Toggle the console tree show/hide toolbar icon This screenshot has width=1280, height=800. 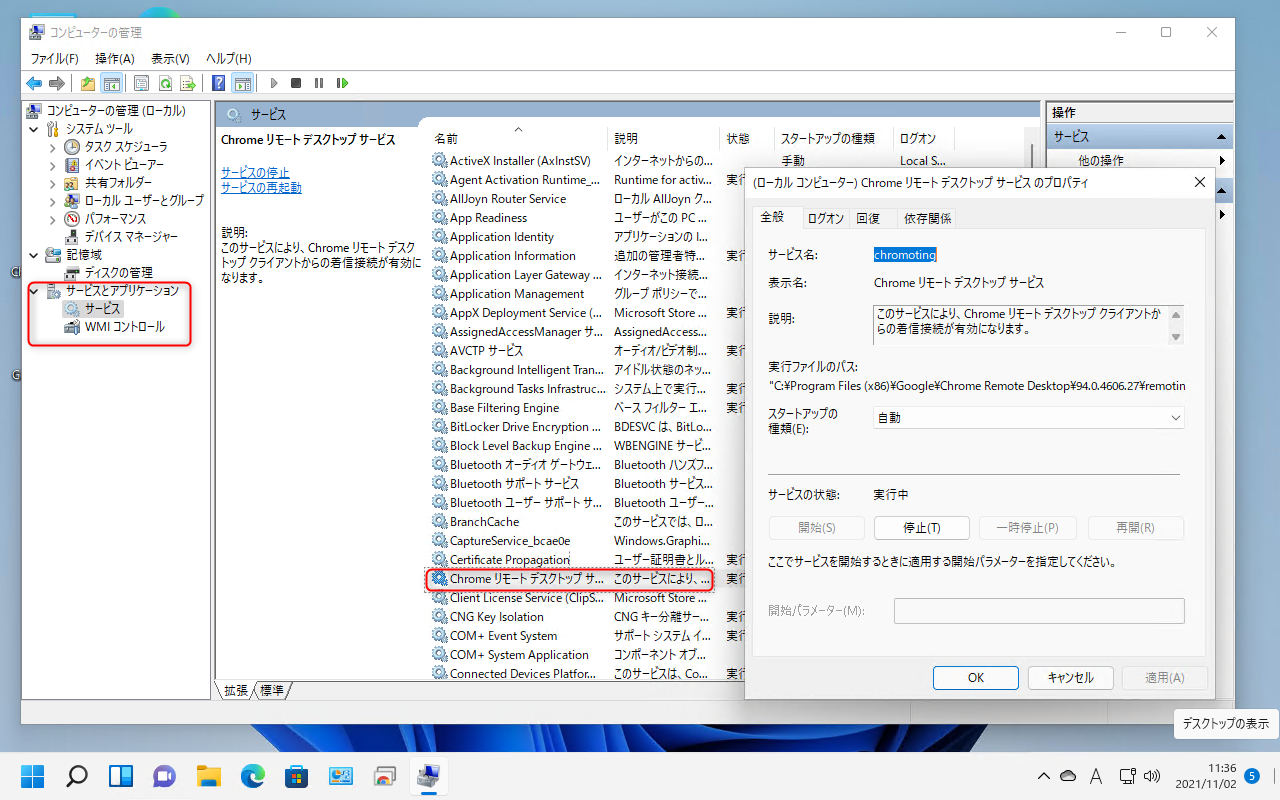[111, 83]
